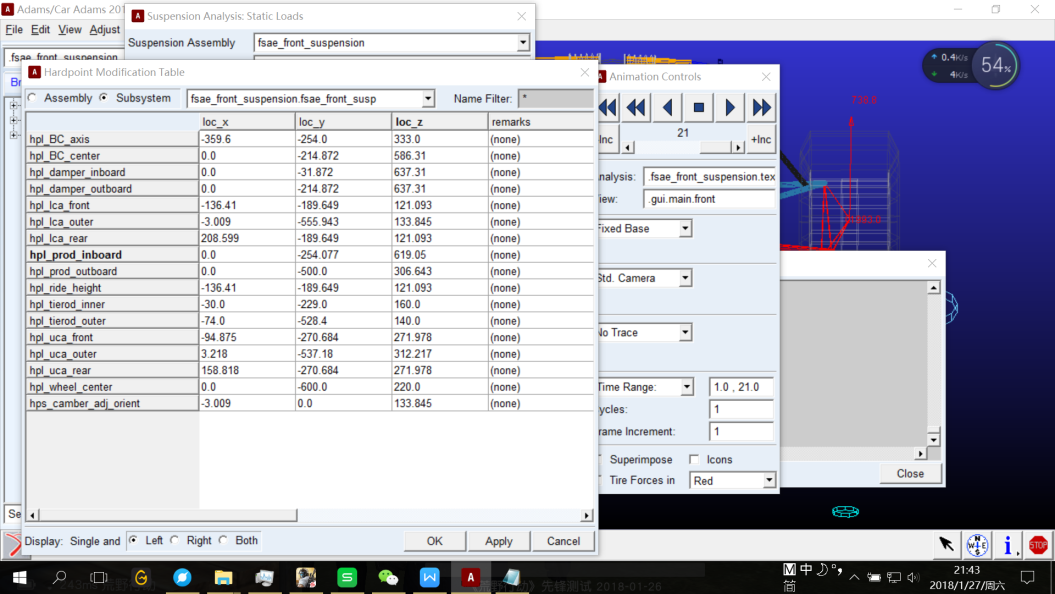
Task: Click Frame Increment field
Action: click(x=741, y=431)
